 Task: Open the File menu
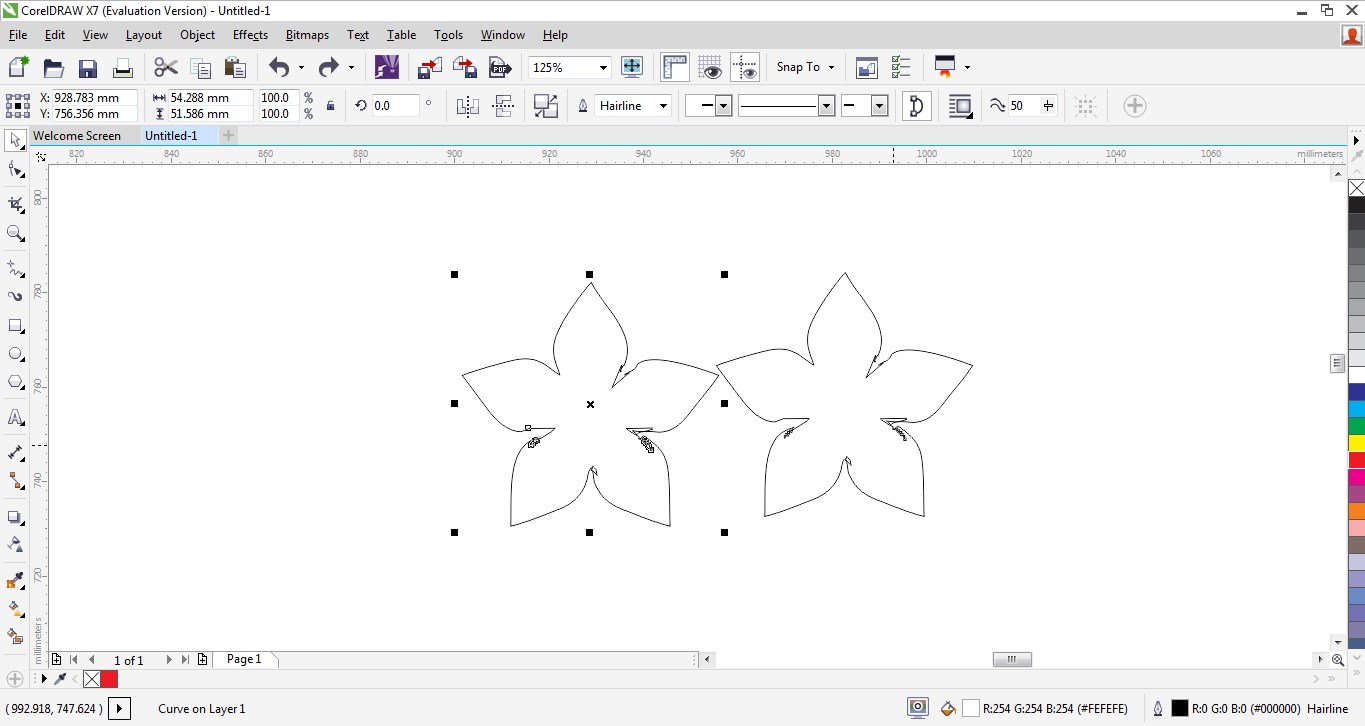(x=18, y=35)
